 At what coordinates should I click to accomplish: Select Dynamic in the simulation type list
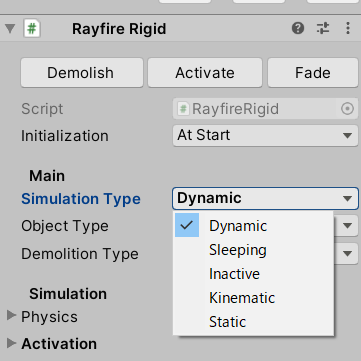[x=253, y=226]
